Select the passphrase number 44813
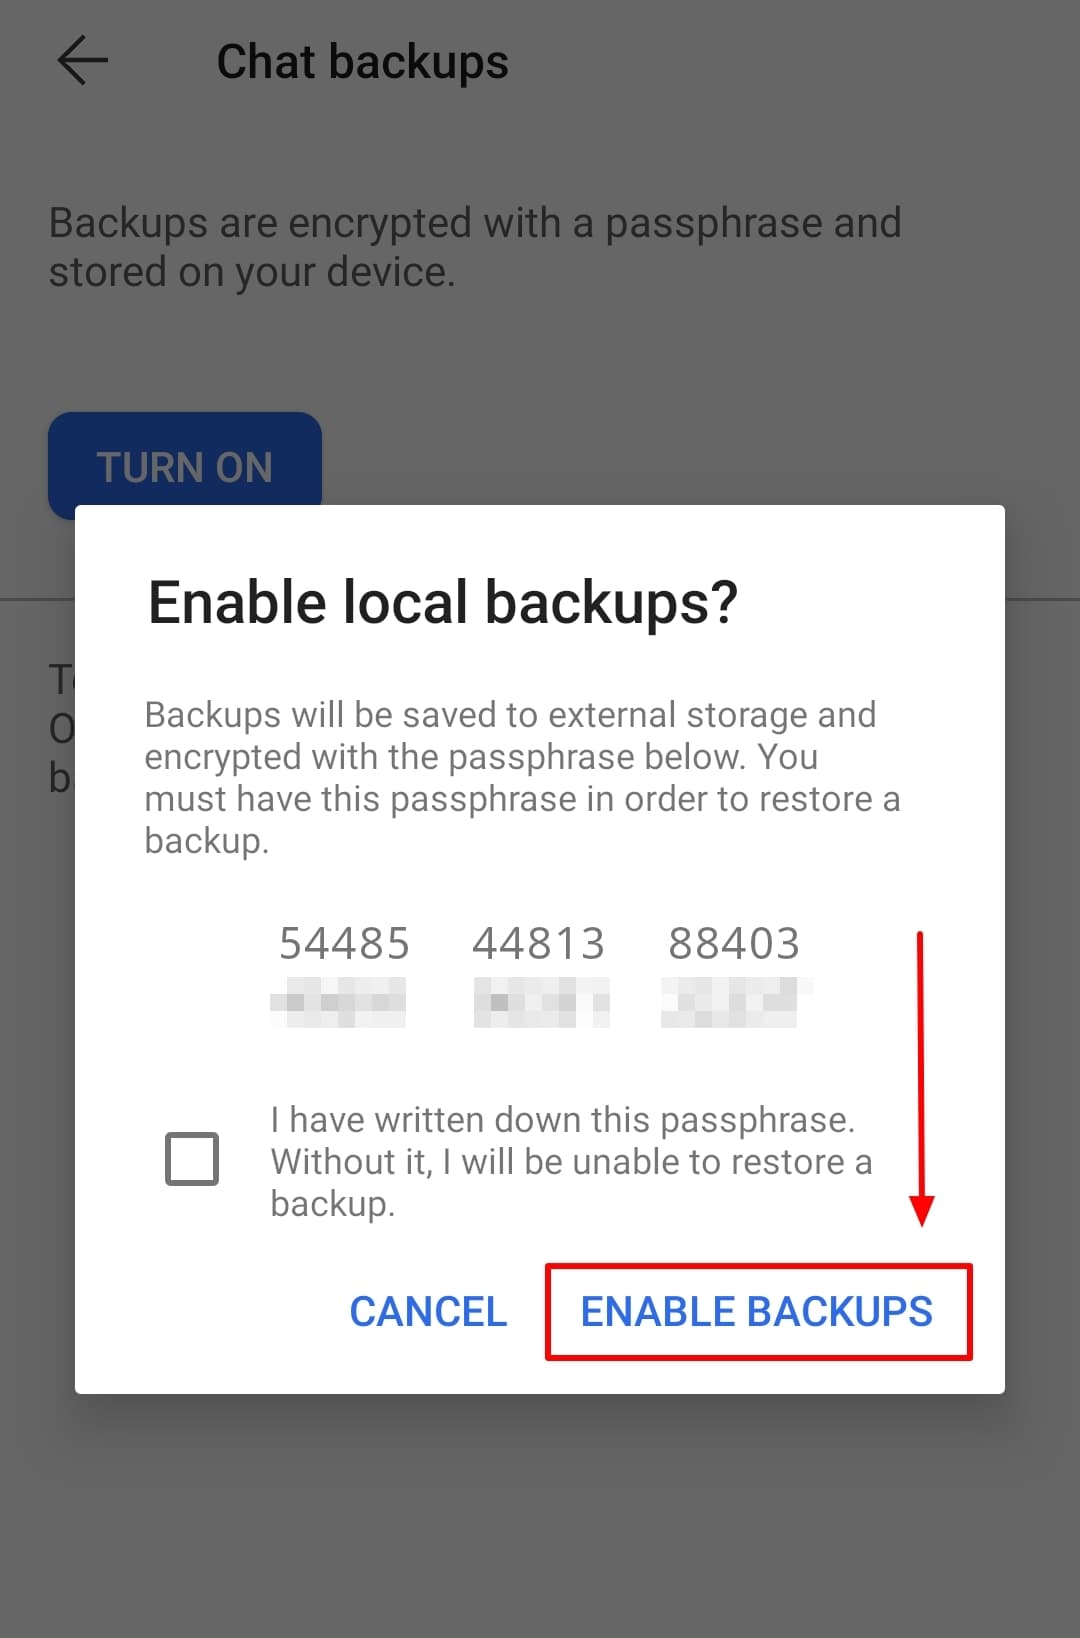 [x=539, y=941]
